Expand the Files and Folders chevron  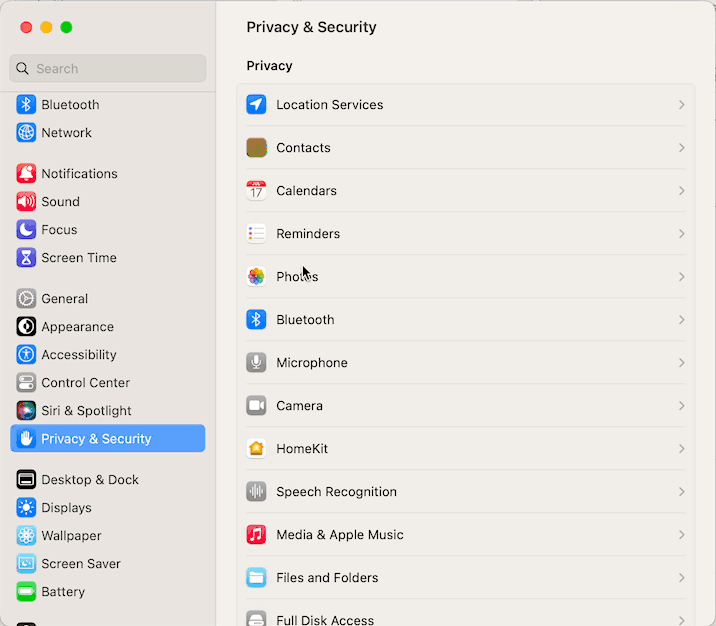pyautogui.click(x=681, y=578)
